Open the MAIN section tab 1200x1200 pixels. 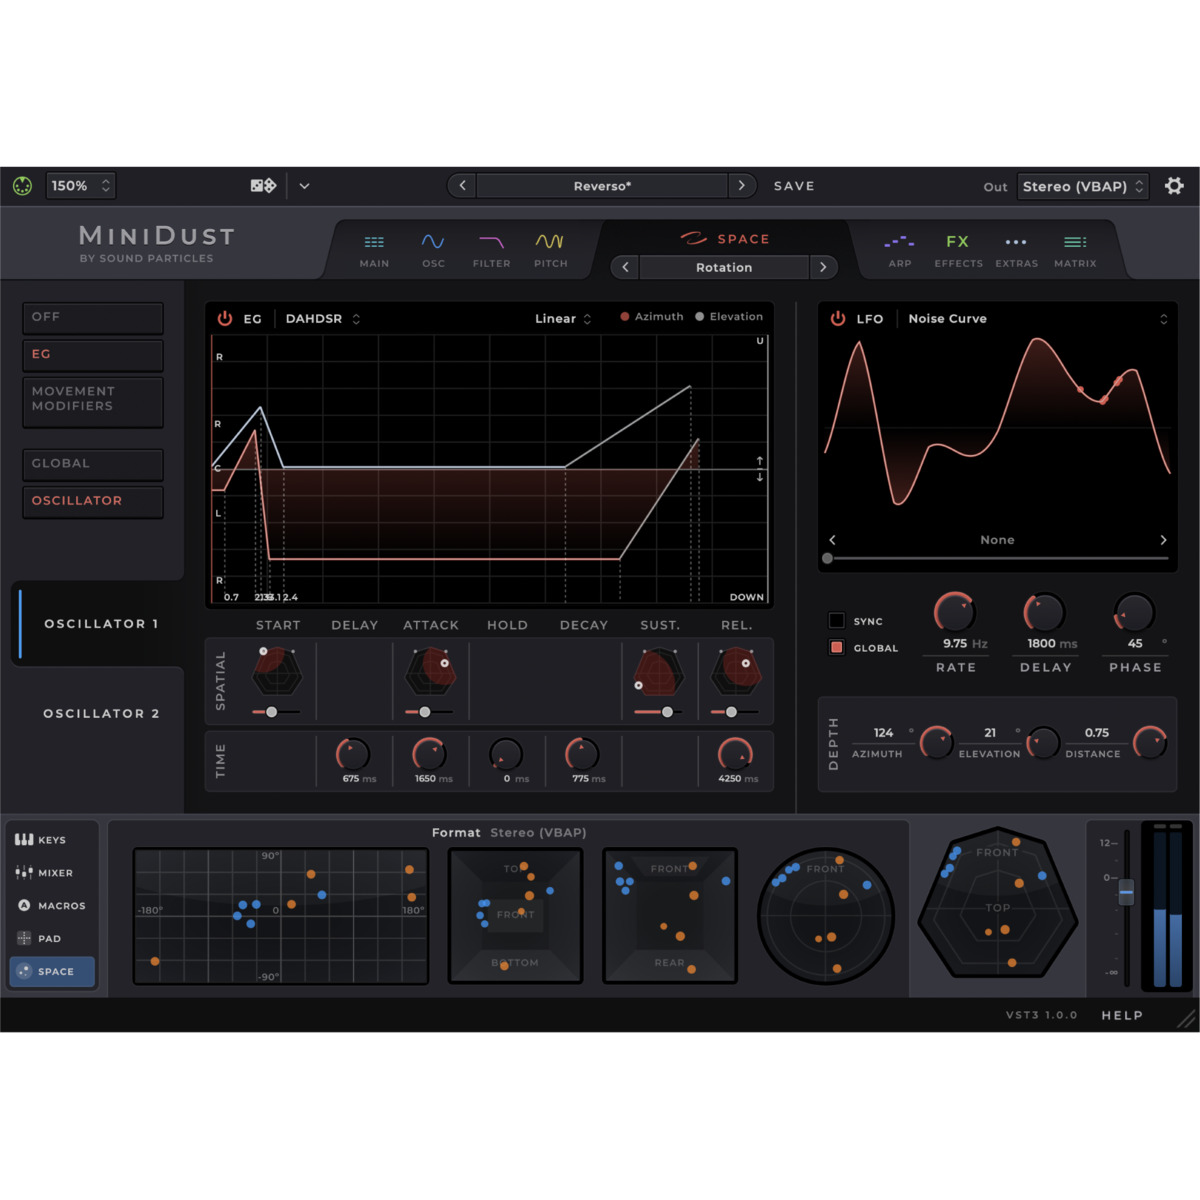pyautogui.click(x=374, y=250)
